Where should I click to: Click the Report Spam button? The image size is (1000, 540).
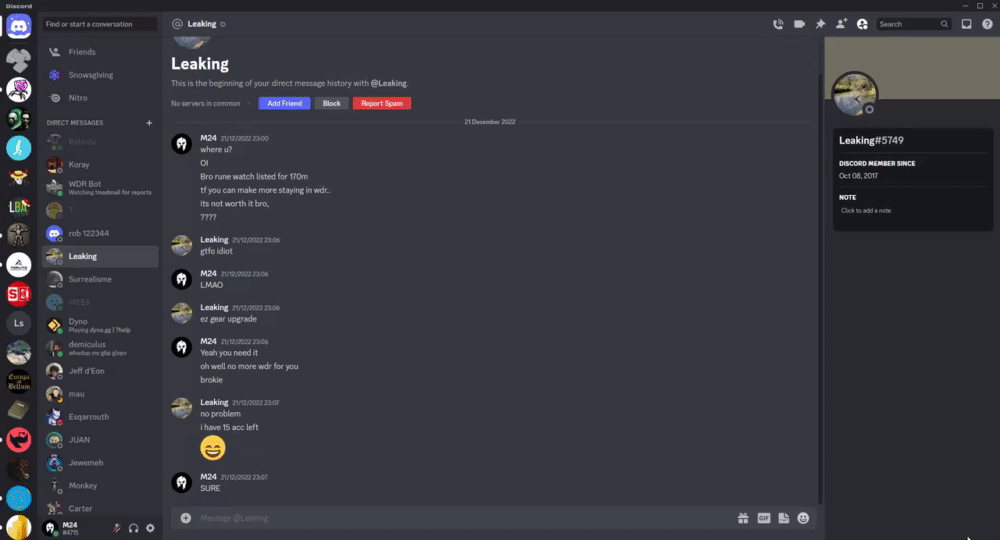click(x=382, y=103)
